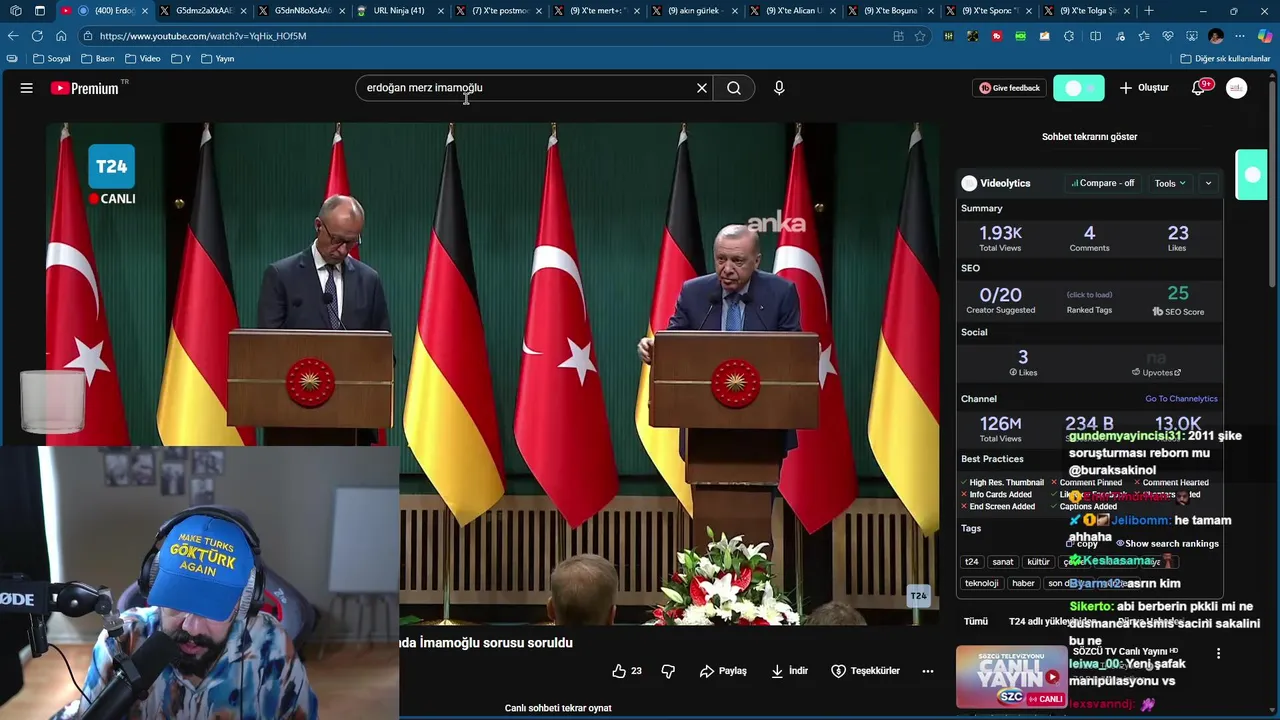This screenshot has width=1280, height=720.
Task: Click Sohbet tekrarını göster
Action: pyautogui.click(x=1089, y=137)
